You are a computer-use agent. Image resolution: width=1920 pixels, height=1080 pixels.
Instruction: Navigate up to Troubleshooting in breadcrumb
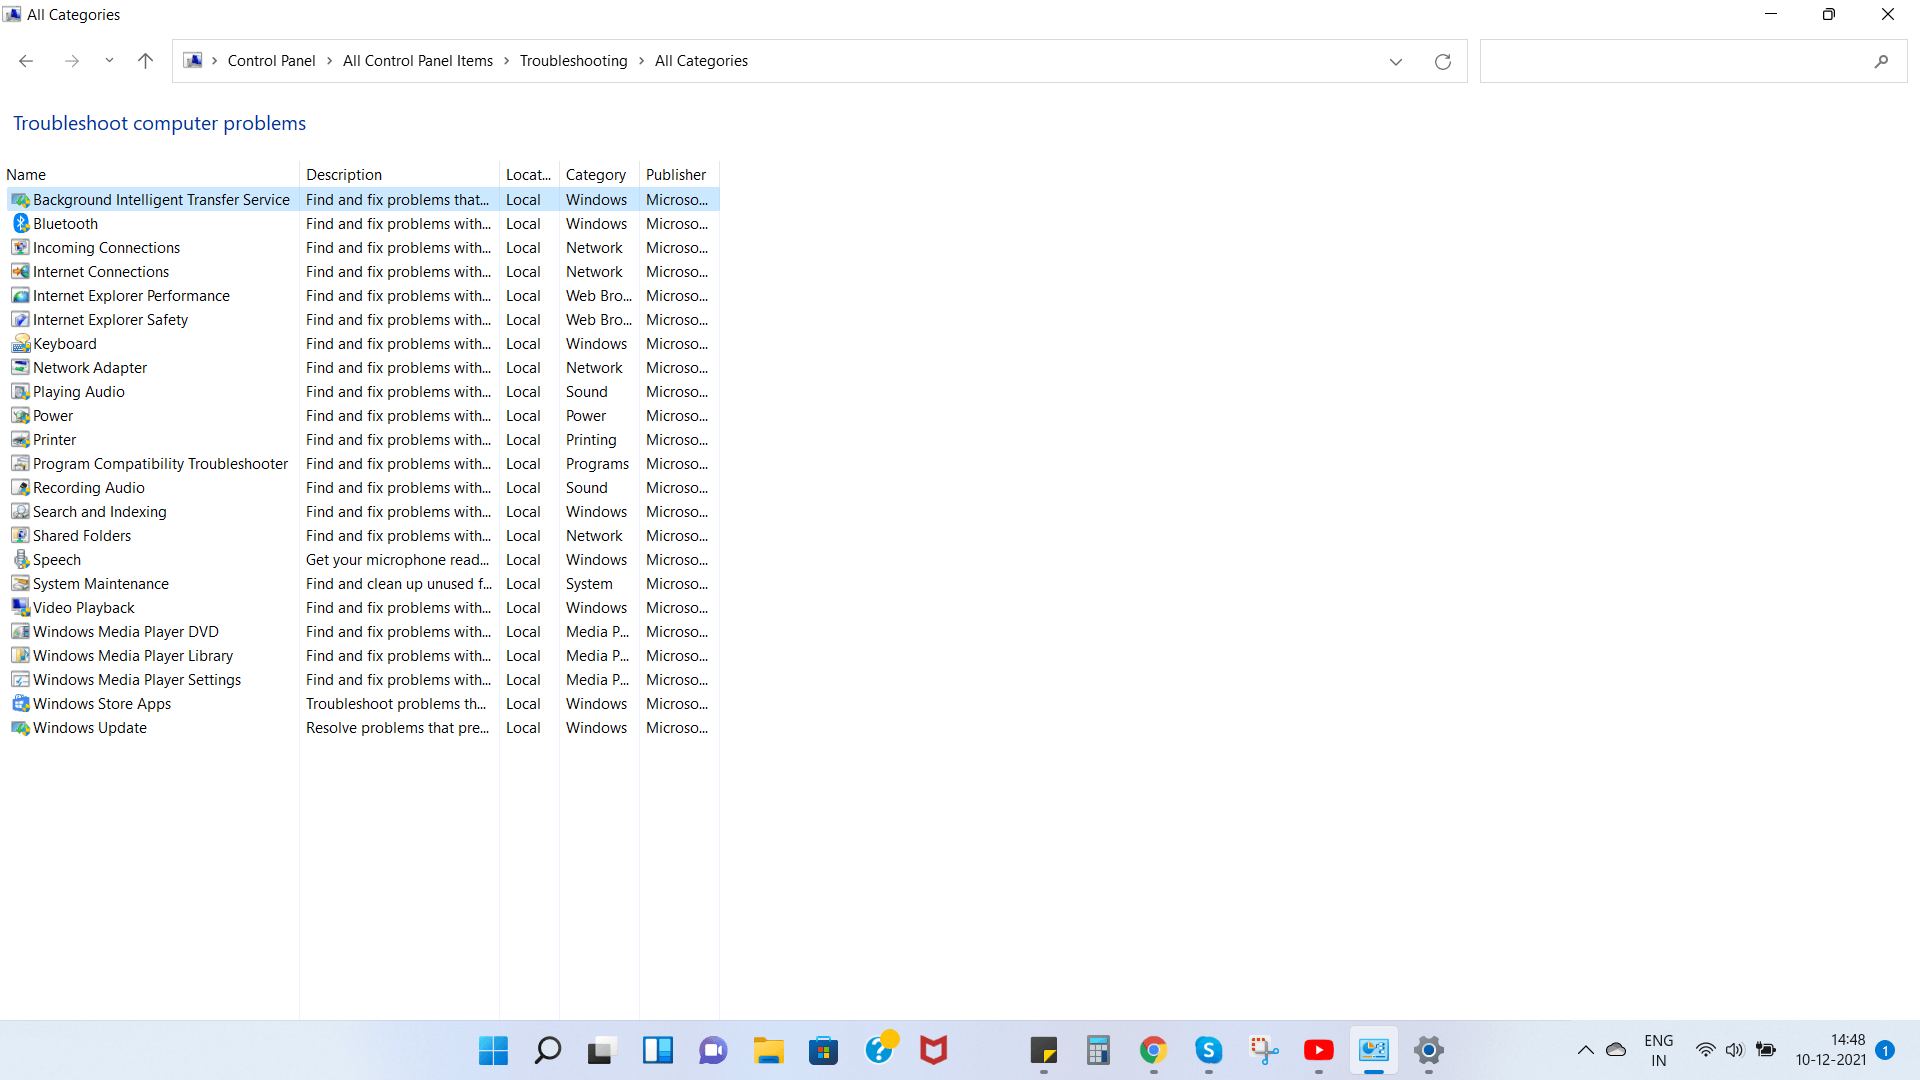pyautogui.click(x=574, y=61)
